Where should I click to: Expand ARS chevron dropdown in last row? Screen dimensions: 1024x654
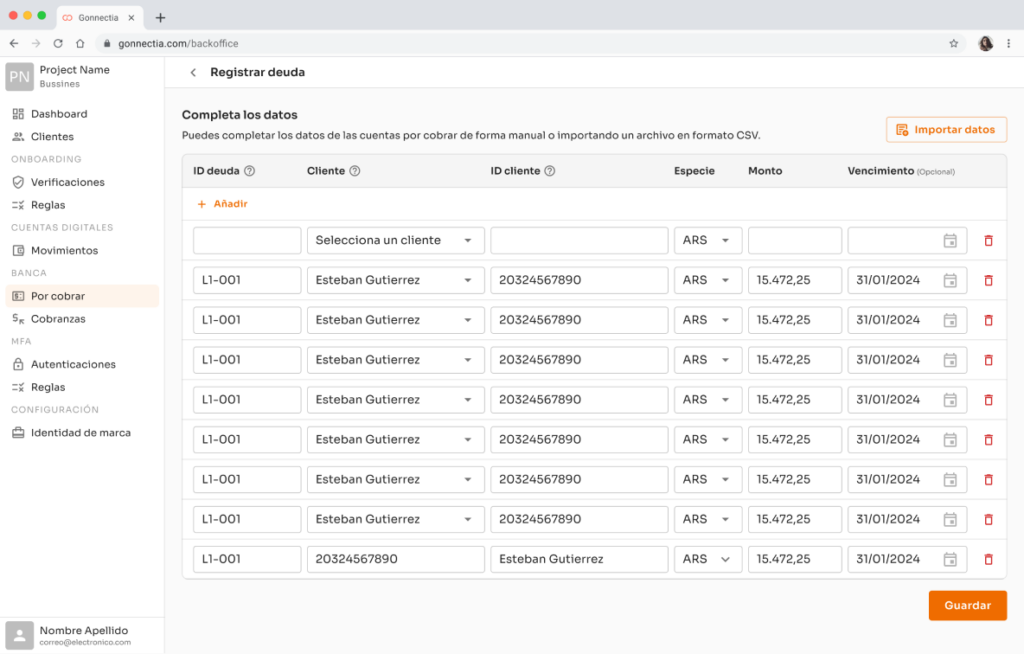(725, 559)
